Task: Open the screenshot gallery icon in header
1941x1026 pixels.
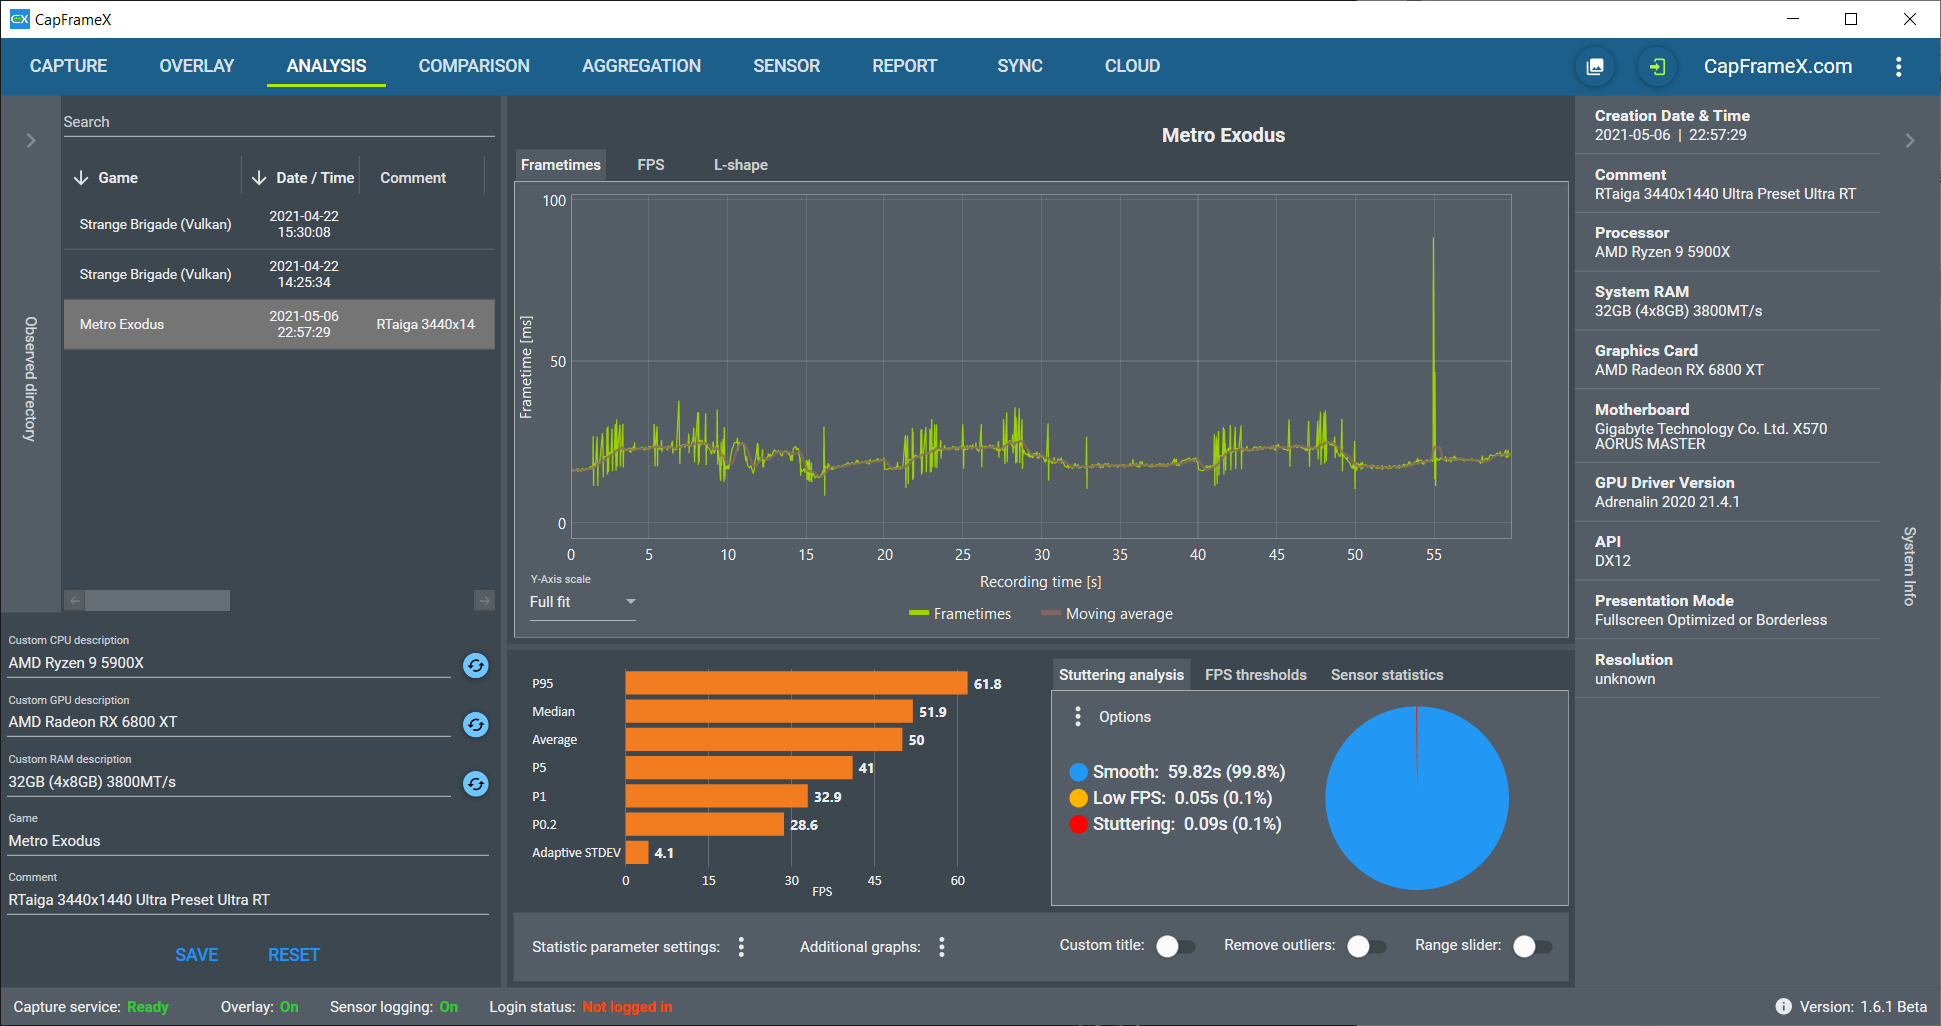Action: pyautogui.click(x=1595, y=66)
